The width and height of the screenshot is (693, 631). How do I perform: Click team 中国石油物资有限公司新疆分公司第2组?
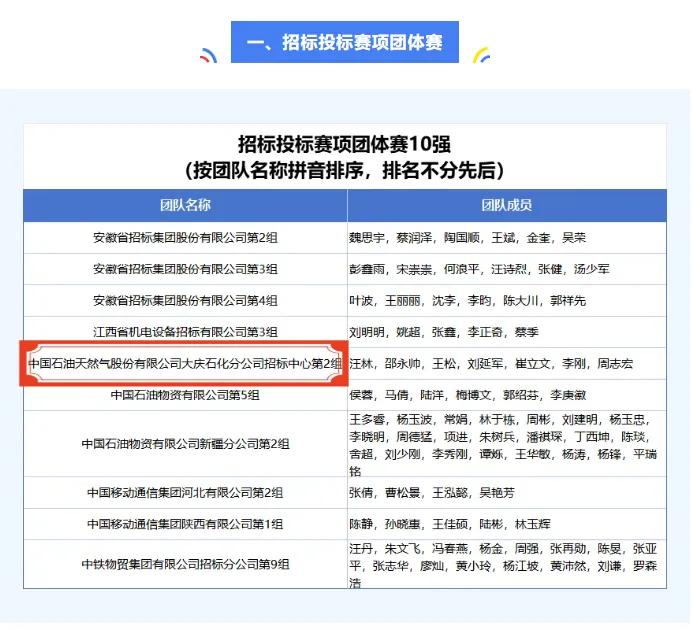coord(185,444)
